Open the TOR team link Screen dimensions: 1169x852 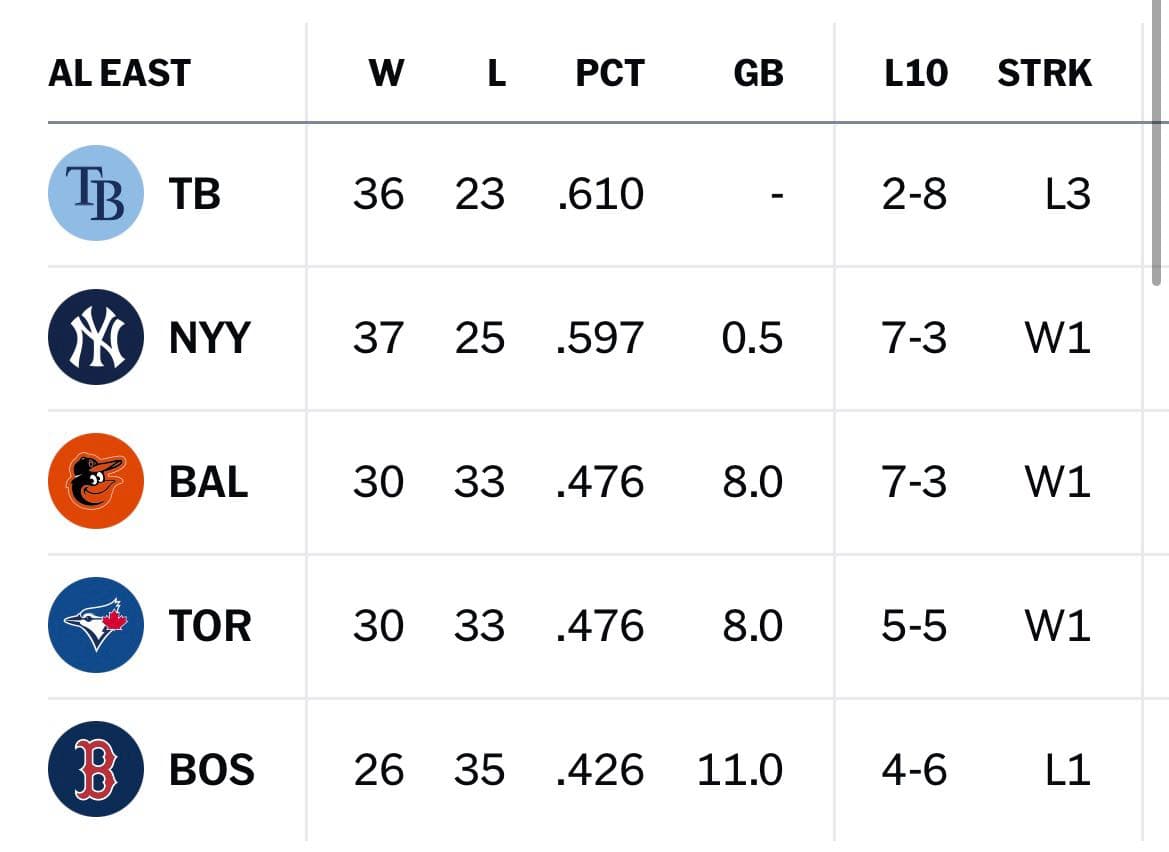pos(209,625)
